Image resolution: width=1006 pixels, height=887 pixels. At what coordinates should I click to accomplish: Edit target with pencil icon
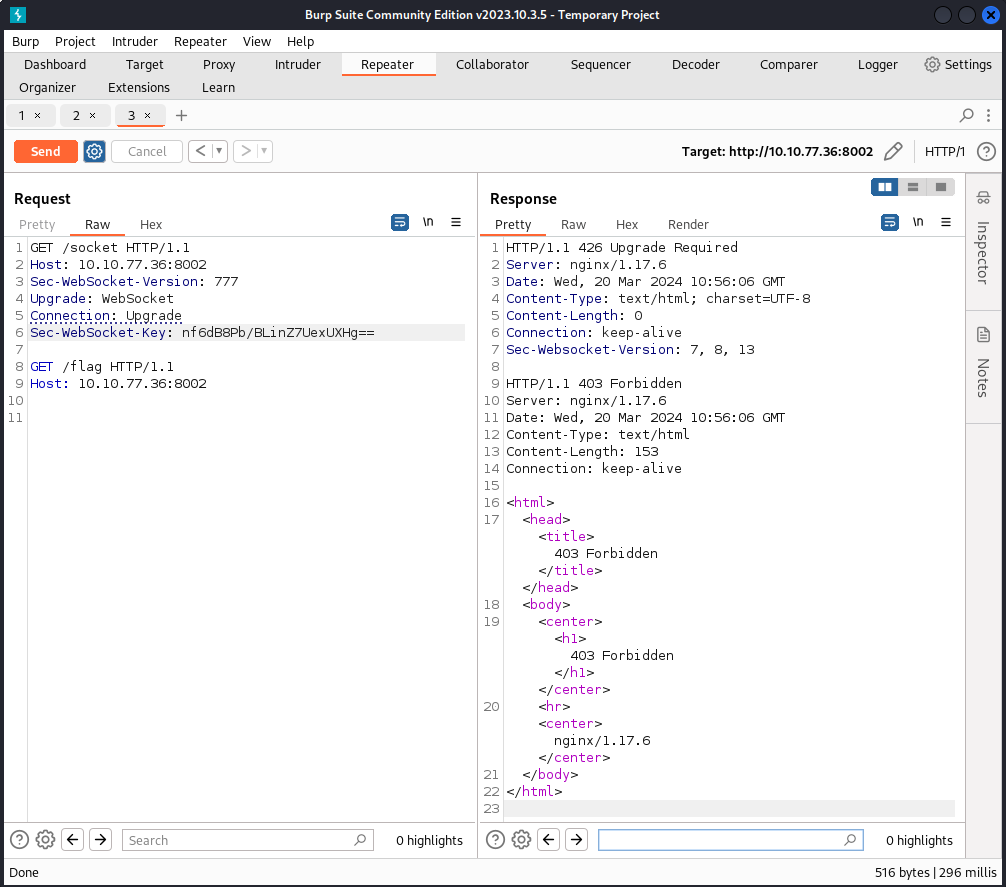[x=892, y=151]
